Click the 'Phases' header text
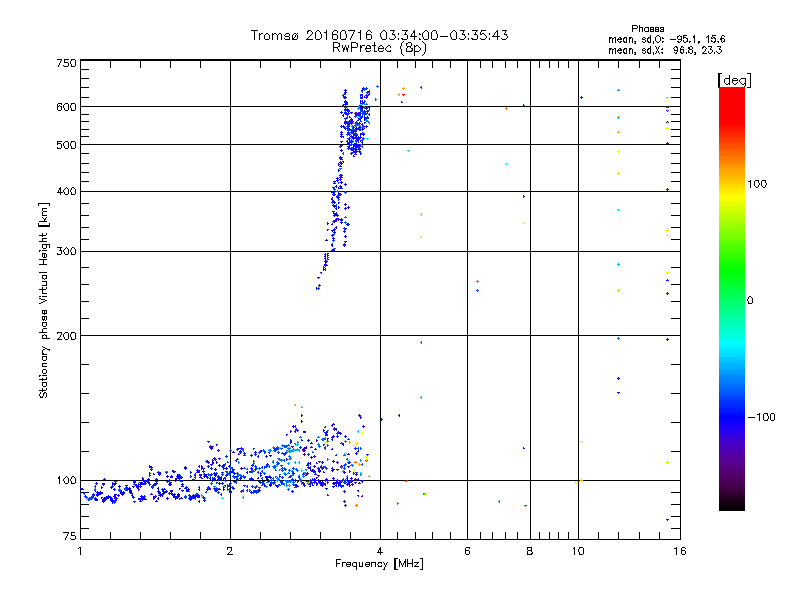Viewport: 800px width, 600px height. coord(647,29)
